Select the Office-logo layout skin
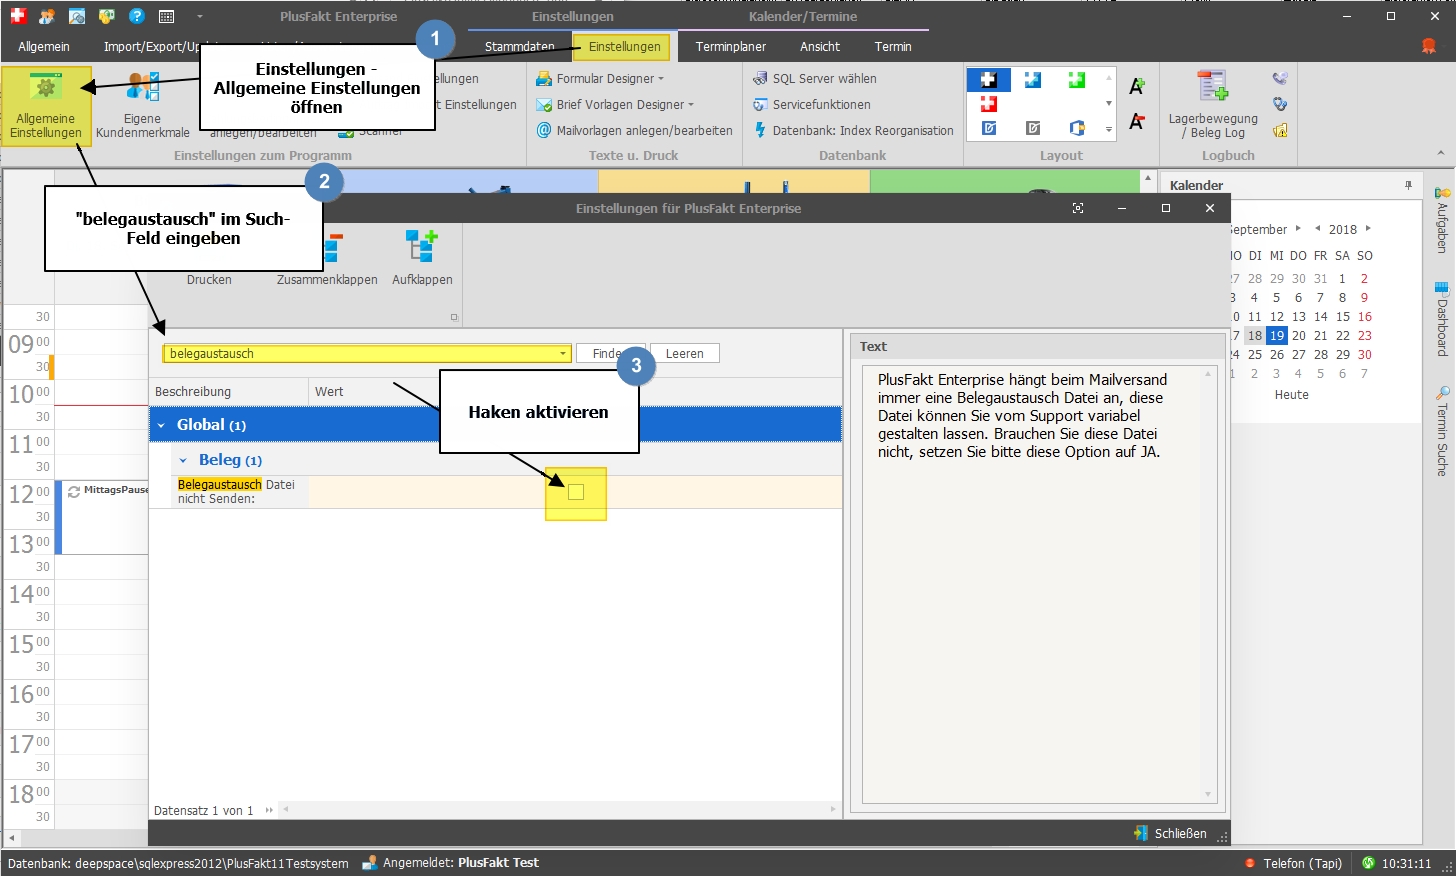Viewport: 1456px width, 876px height. point(1077,128)
